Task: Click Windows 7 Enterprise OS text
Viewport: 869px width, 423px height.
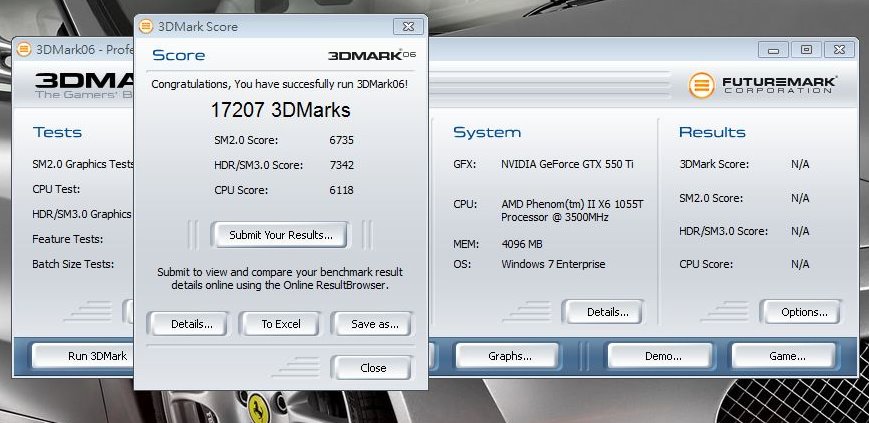Action: click(553, 264)
